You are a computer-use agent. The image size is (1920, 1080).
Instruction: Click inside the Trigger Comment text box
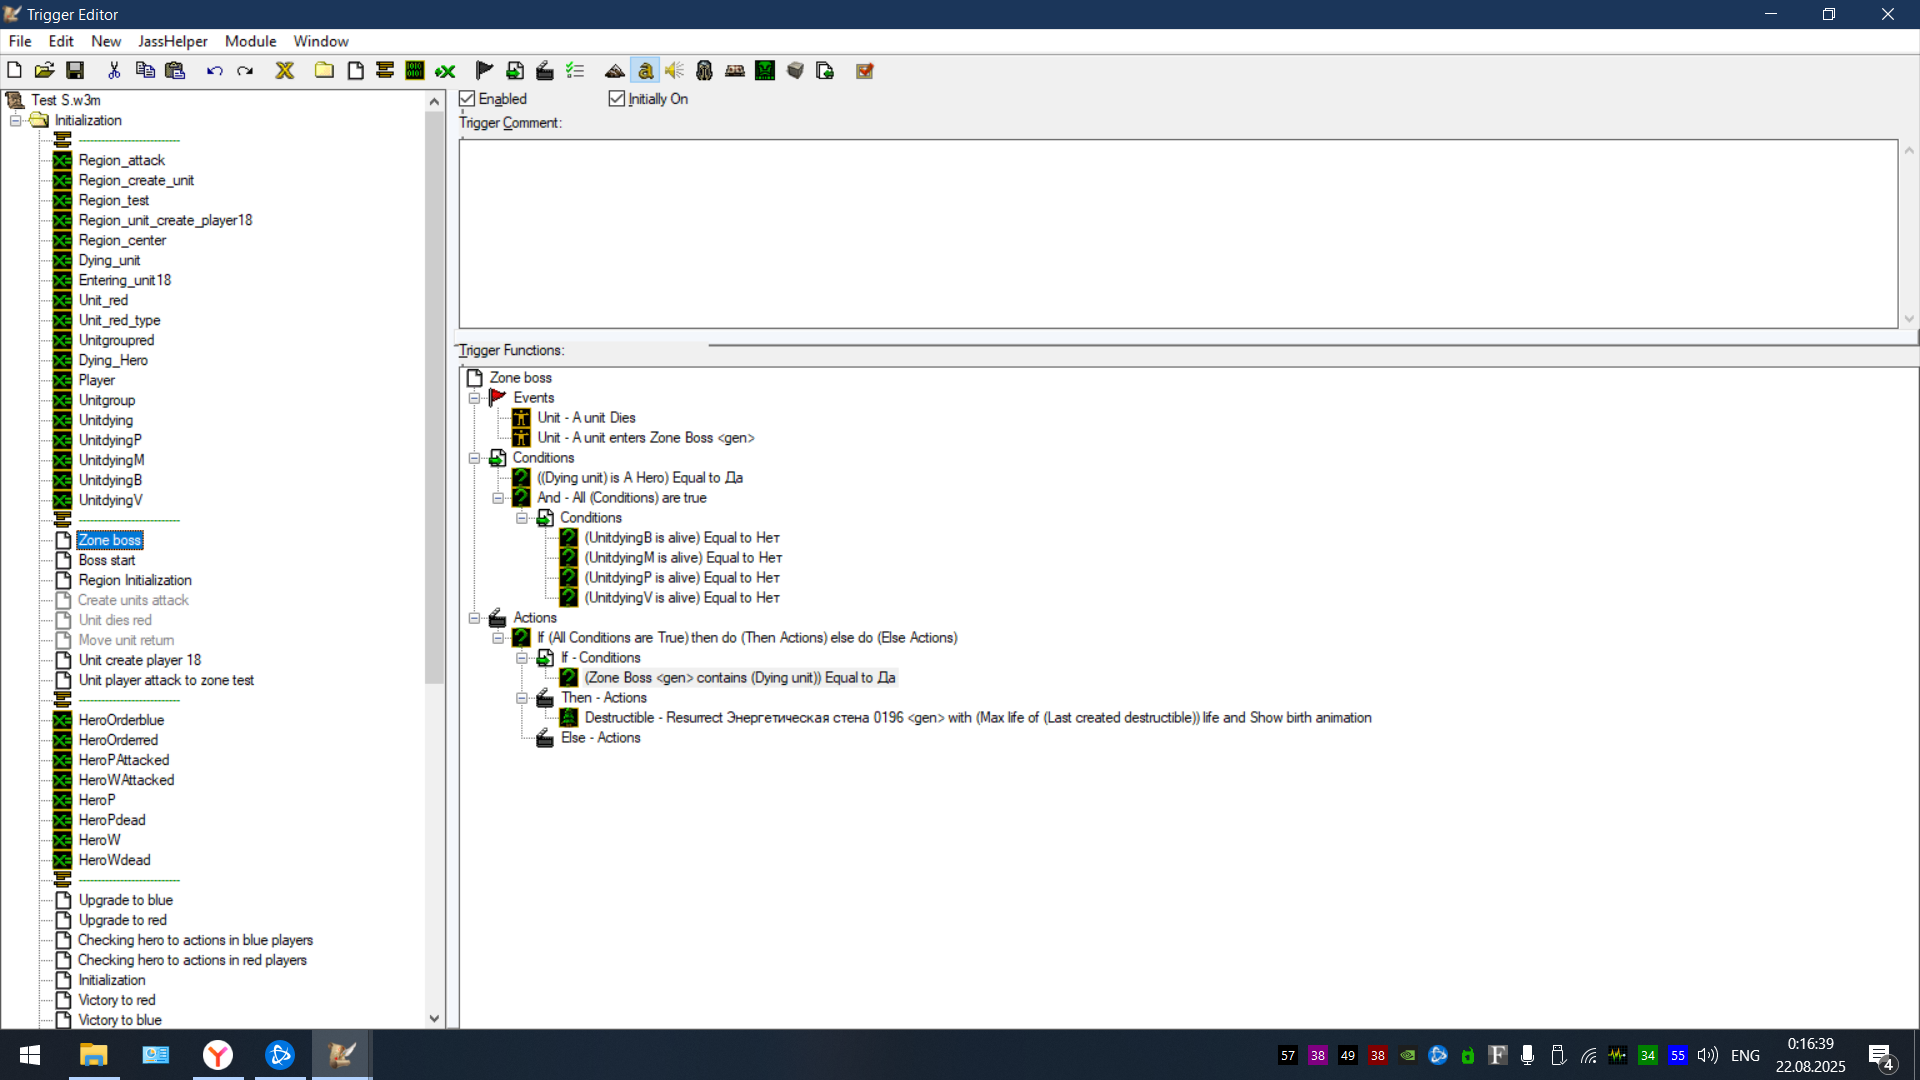pos(1178,234)
